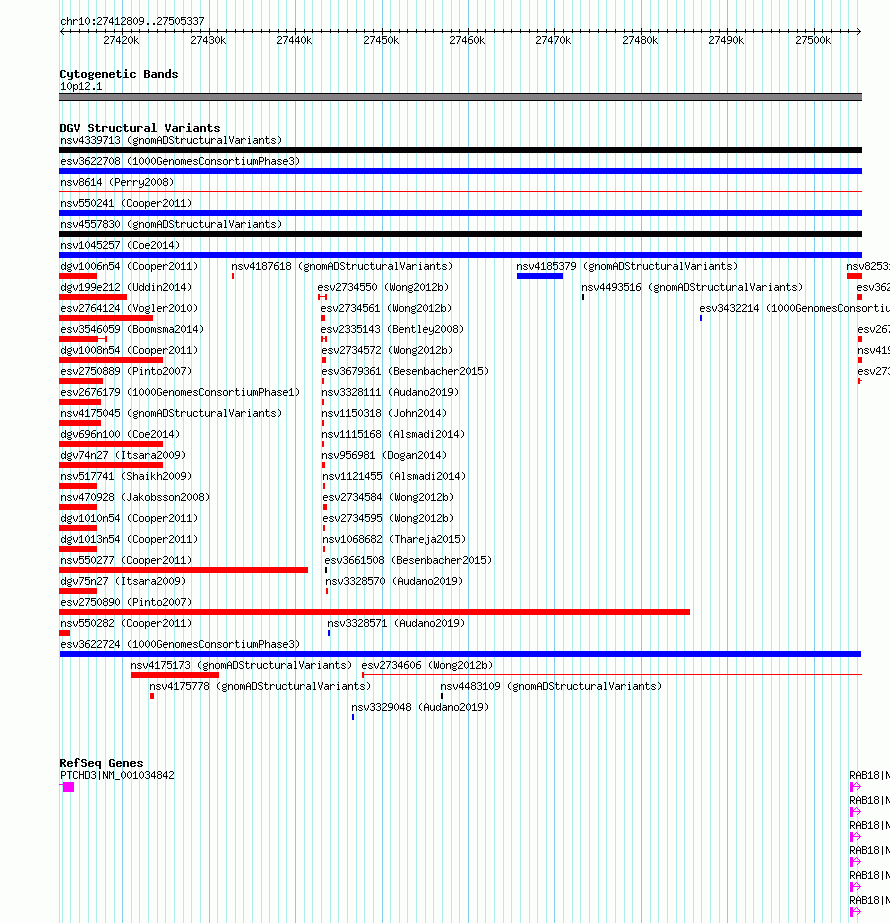Click the nsv4339713 gnomAD variant label
The width and height of the screenshot is (890, 923).
pyautogui.click(x=171, y=140)
